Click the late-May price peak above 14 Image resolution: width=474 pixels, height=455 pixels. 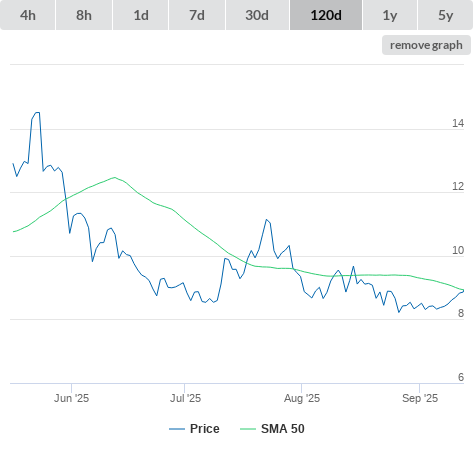[x=38, y=113]
